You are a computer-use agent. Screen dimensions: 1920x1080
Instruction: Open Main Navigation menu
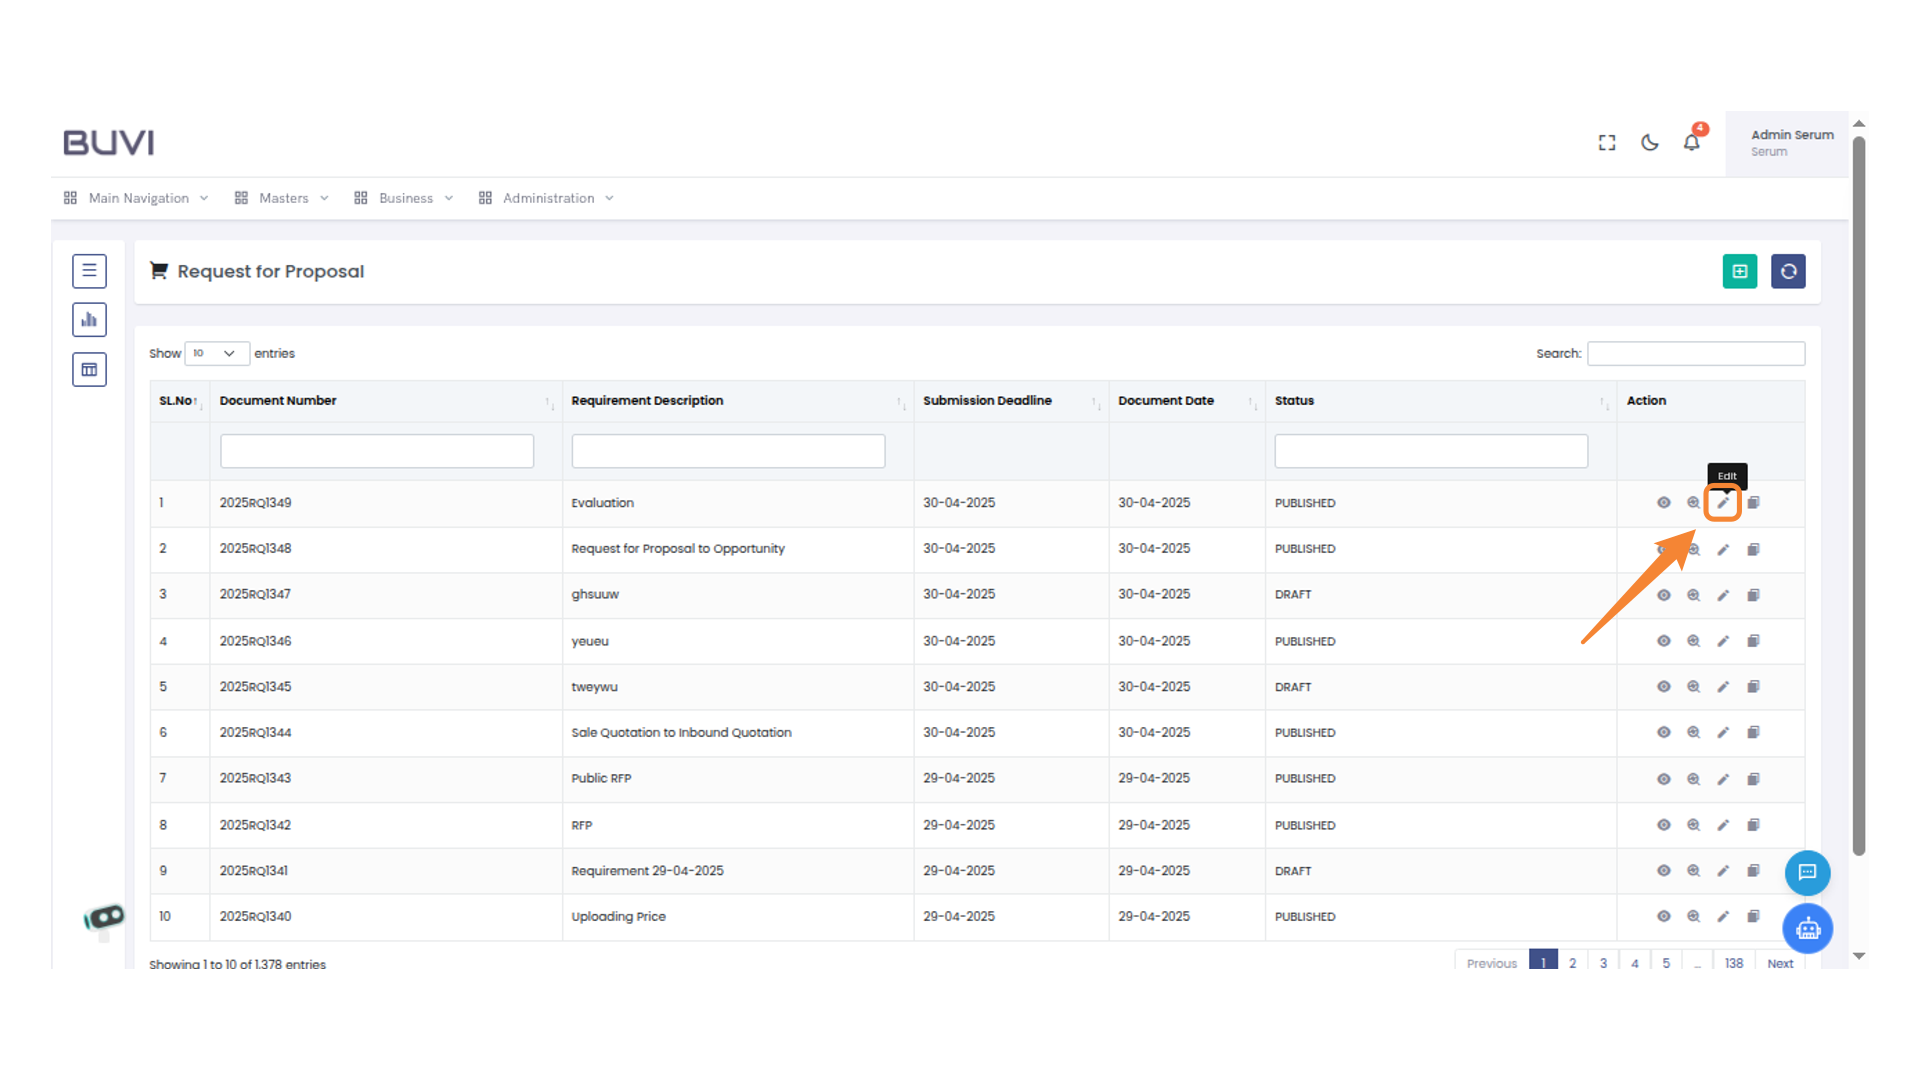pos(137,198)
